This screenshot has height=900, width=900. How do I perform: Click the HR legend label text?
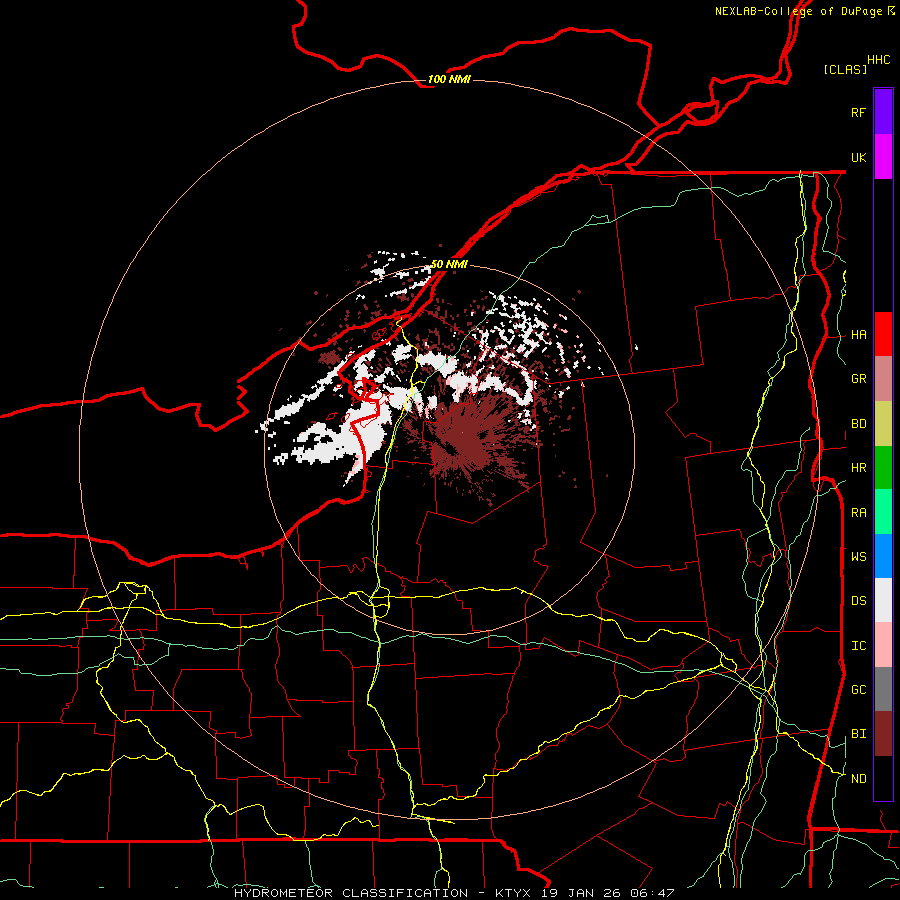(859, 468)
